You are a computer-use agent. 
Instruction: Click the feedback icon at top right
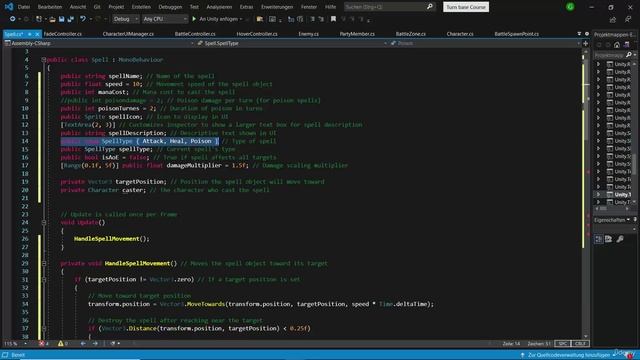coord(628,19)
